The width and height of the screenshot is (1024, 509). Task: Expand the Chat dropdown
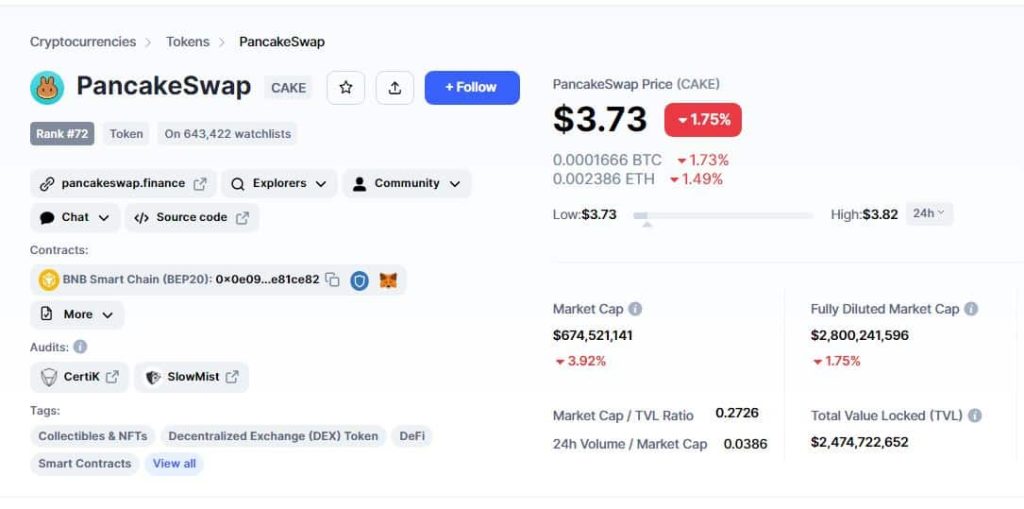pyautogui.click(x=75, y=218)
